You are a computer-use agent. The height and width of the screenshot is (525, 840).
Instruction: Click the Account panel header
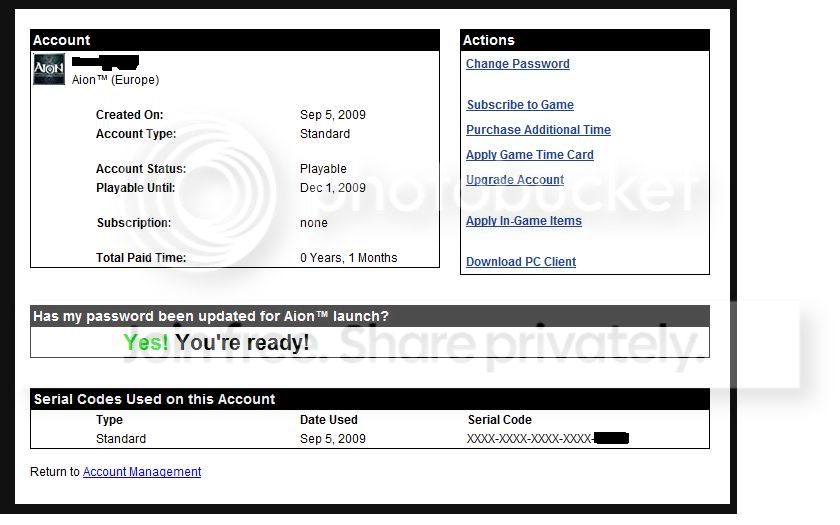[235, 40]
